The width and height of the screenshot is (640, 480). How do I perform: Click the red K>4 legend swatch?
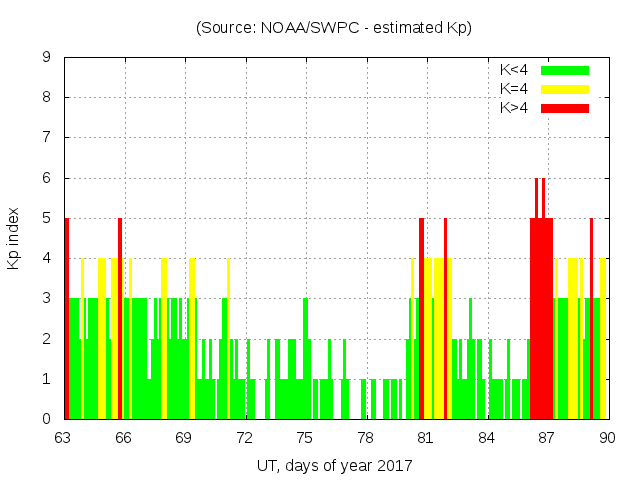(565, 107)
